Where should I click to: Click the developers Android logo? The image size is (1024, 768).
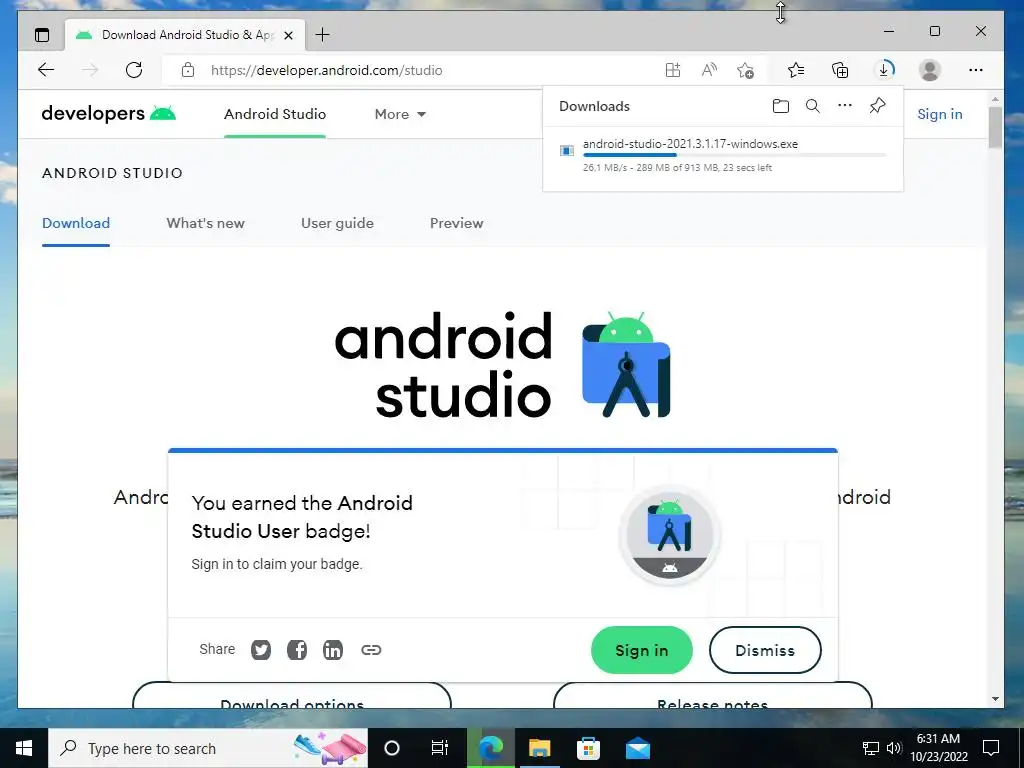click(108, 114)
